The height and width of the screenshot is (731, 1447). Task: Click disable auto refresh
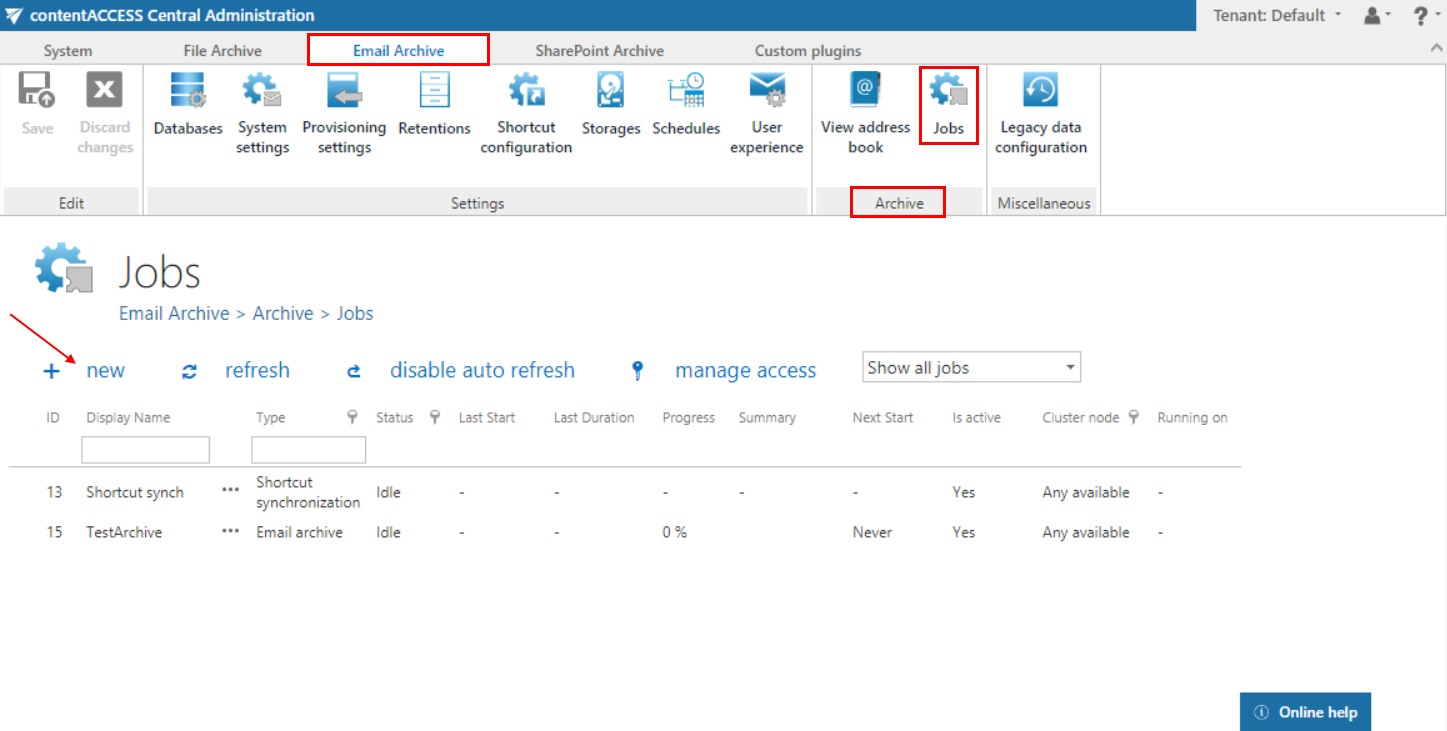pyautogui.click(x=481, y=371)
